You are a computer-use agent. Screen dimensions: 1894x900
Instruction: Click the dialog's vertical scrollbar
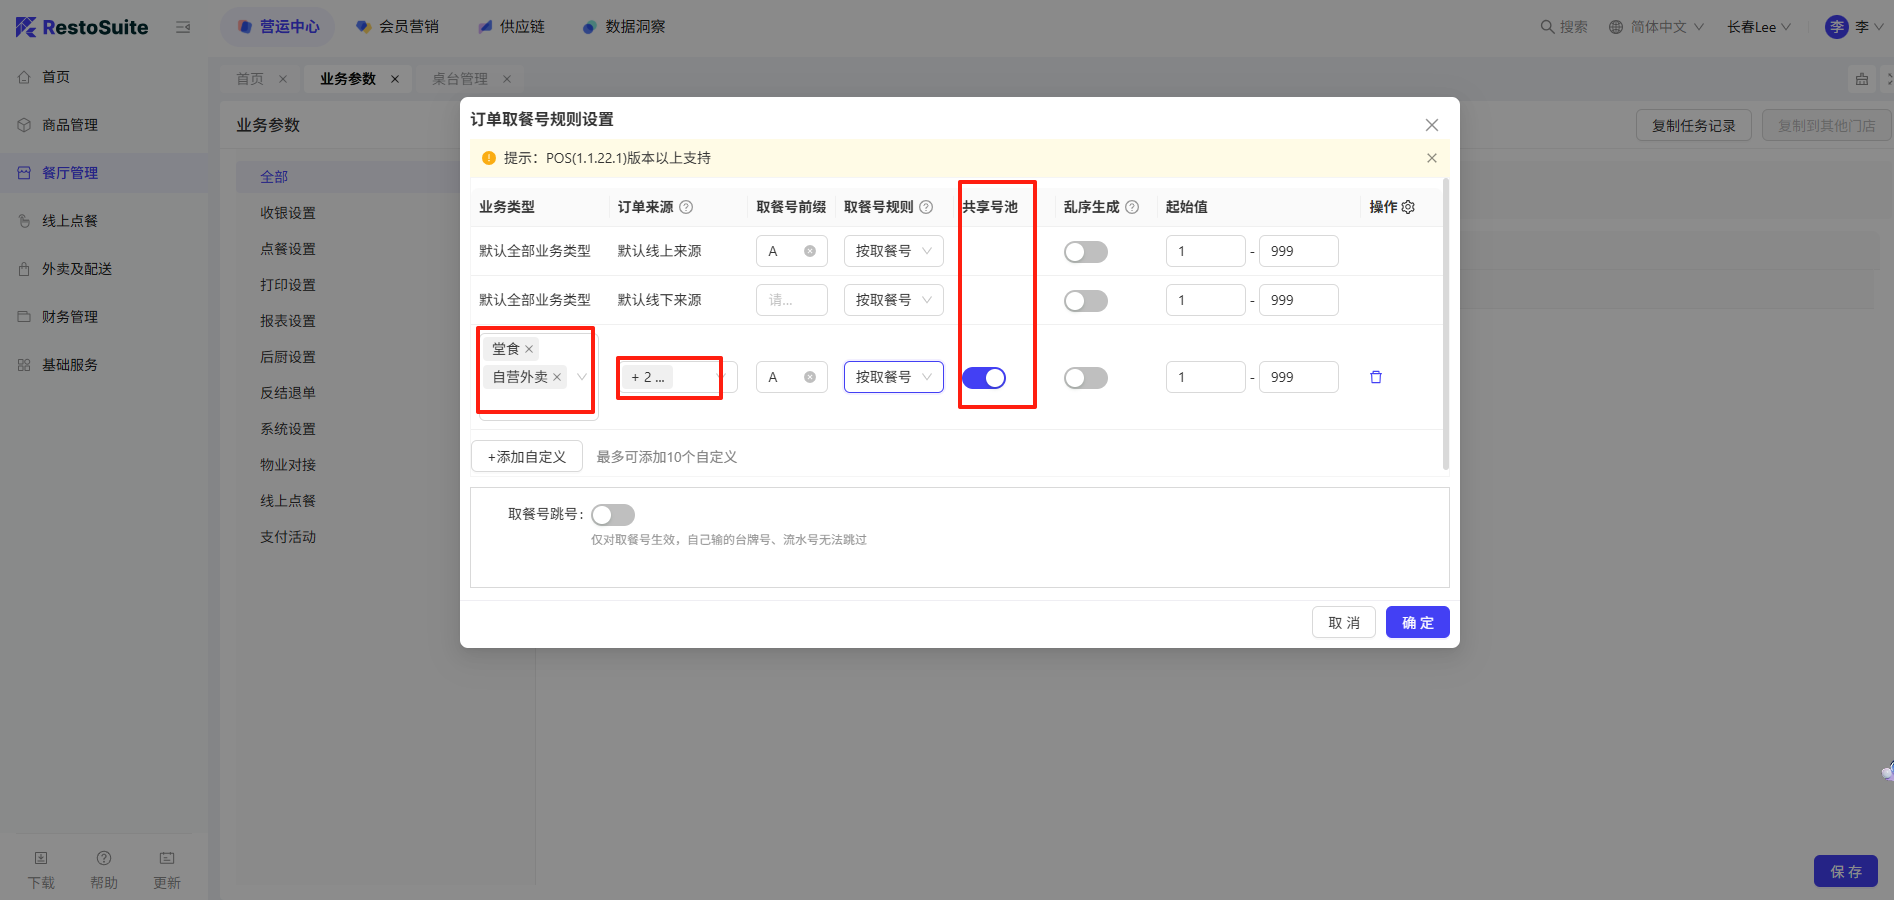(1445, 320)
